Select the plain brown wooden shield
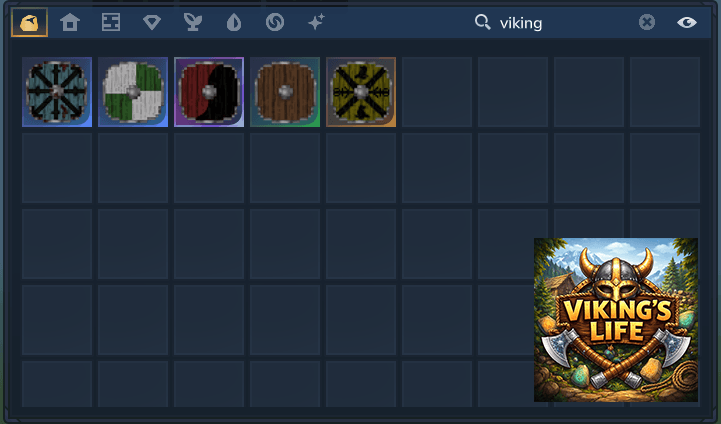 pos(285,92)
